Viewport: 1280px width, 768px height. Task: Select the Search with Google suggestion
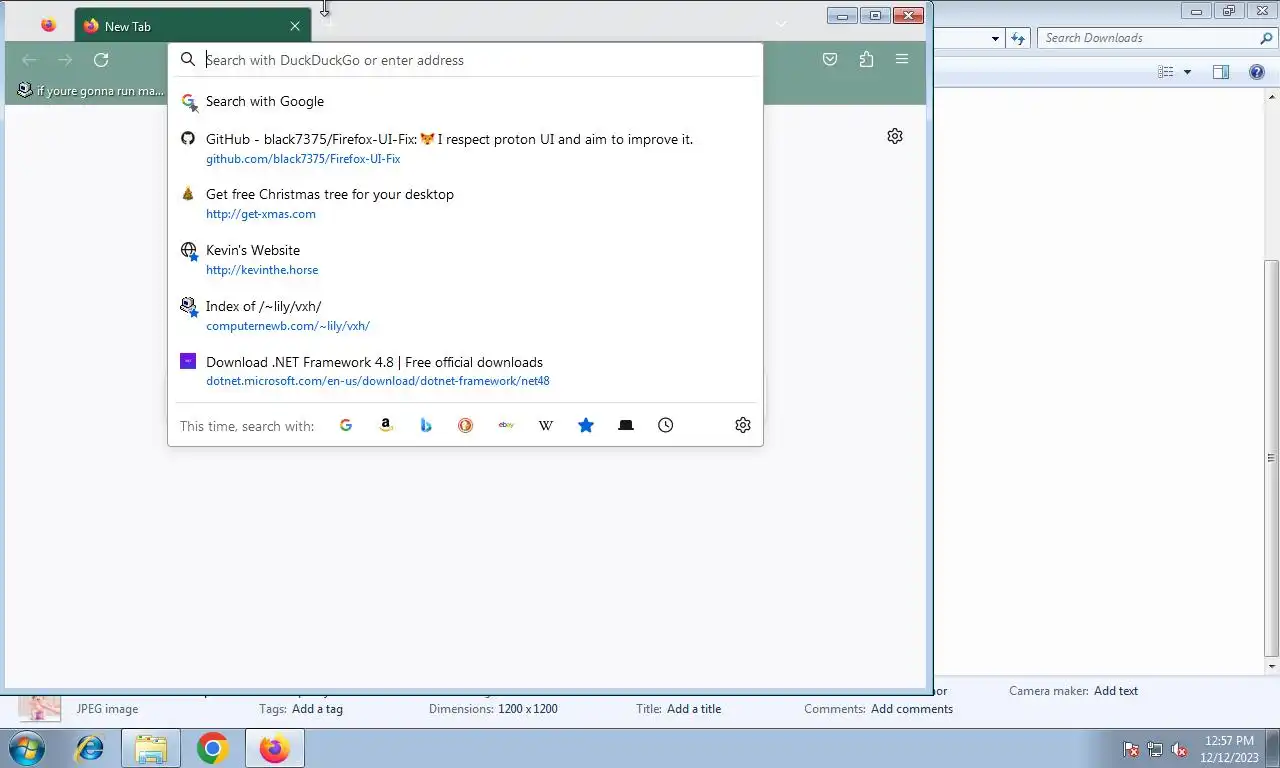465,101
